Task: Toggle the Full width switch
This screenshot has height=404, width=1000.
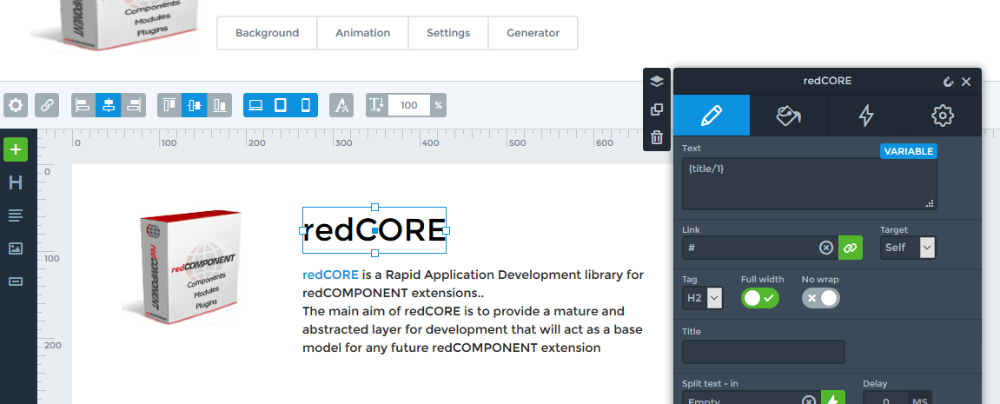Action: click(x=760, y=298)
